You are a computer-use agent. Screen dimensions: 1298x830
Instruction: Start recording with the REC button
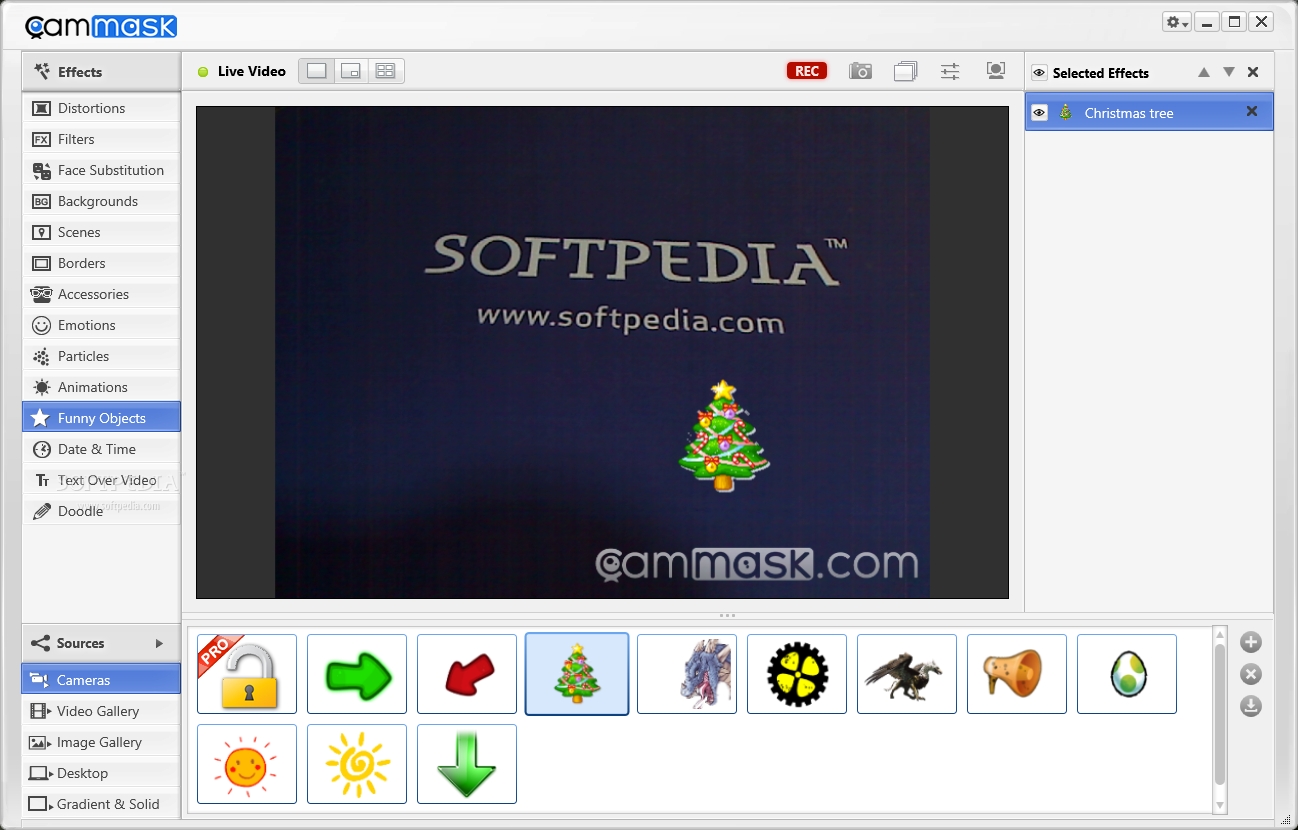coord(807,71)
